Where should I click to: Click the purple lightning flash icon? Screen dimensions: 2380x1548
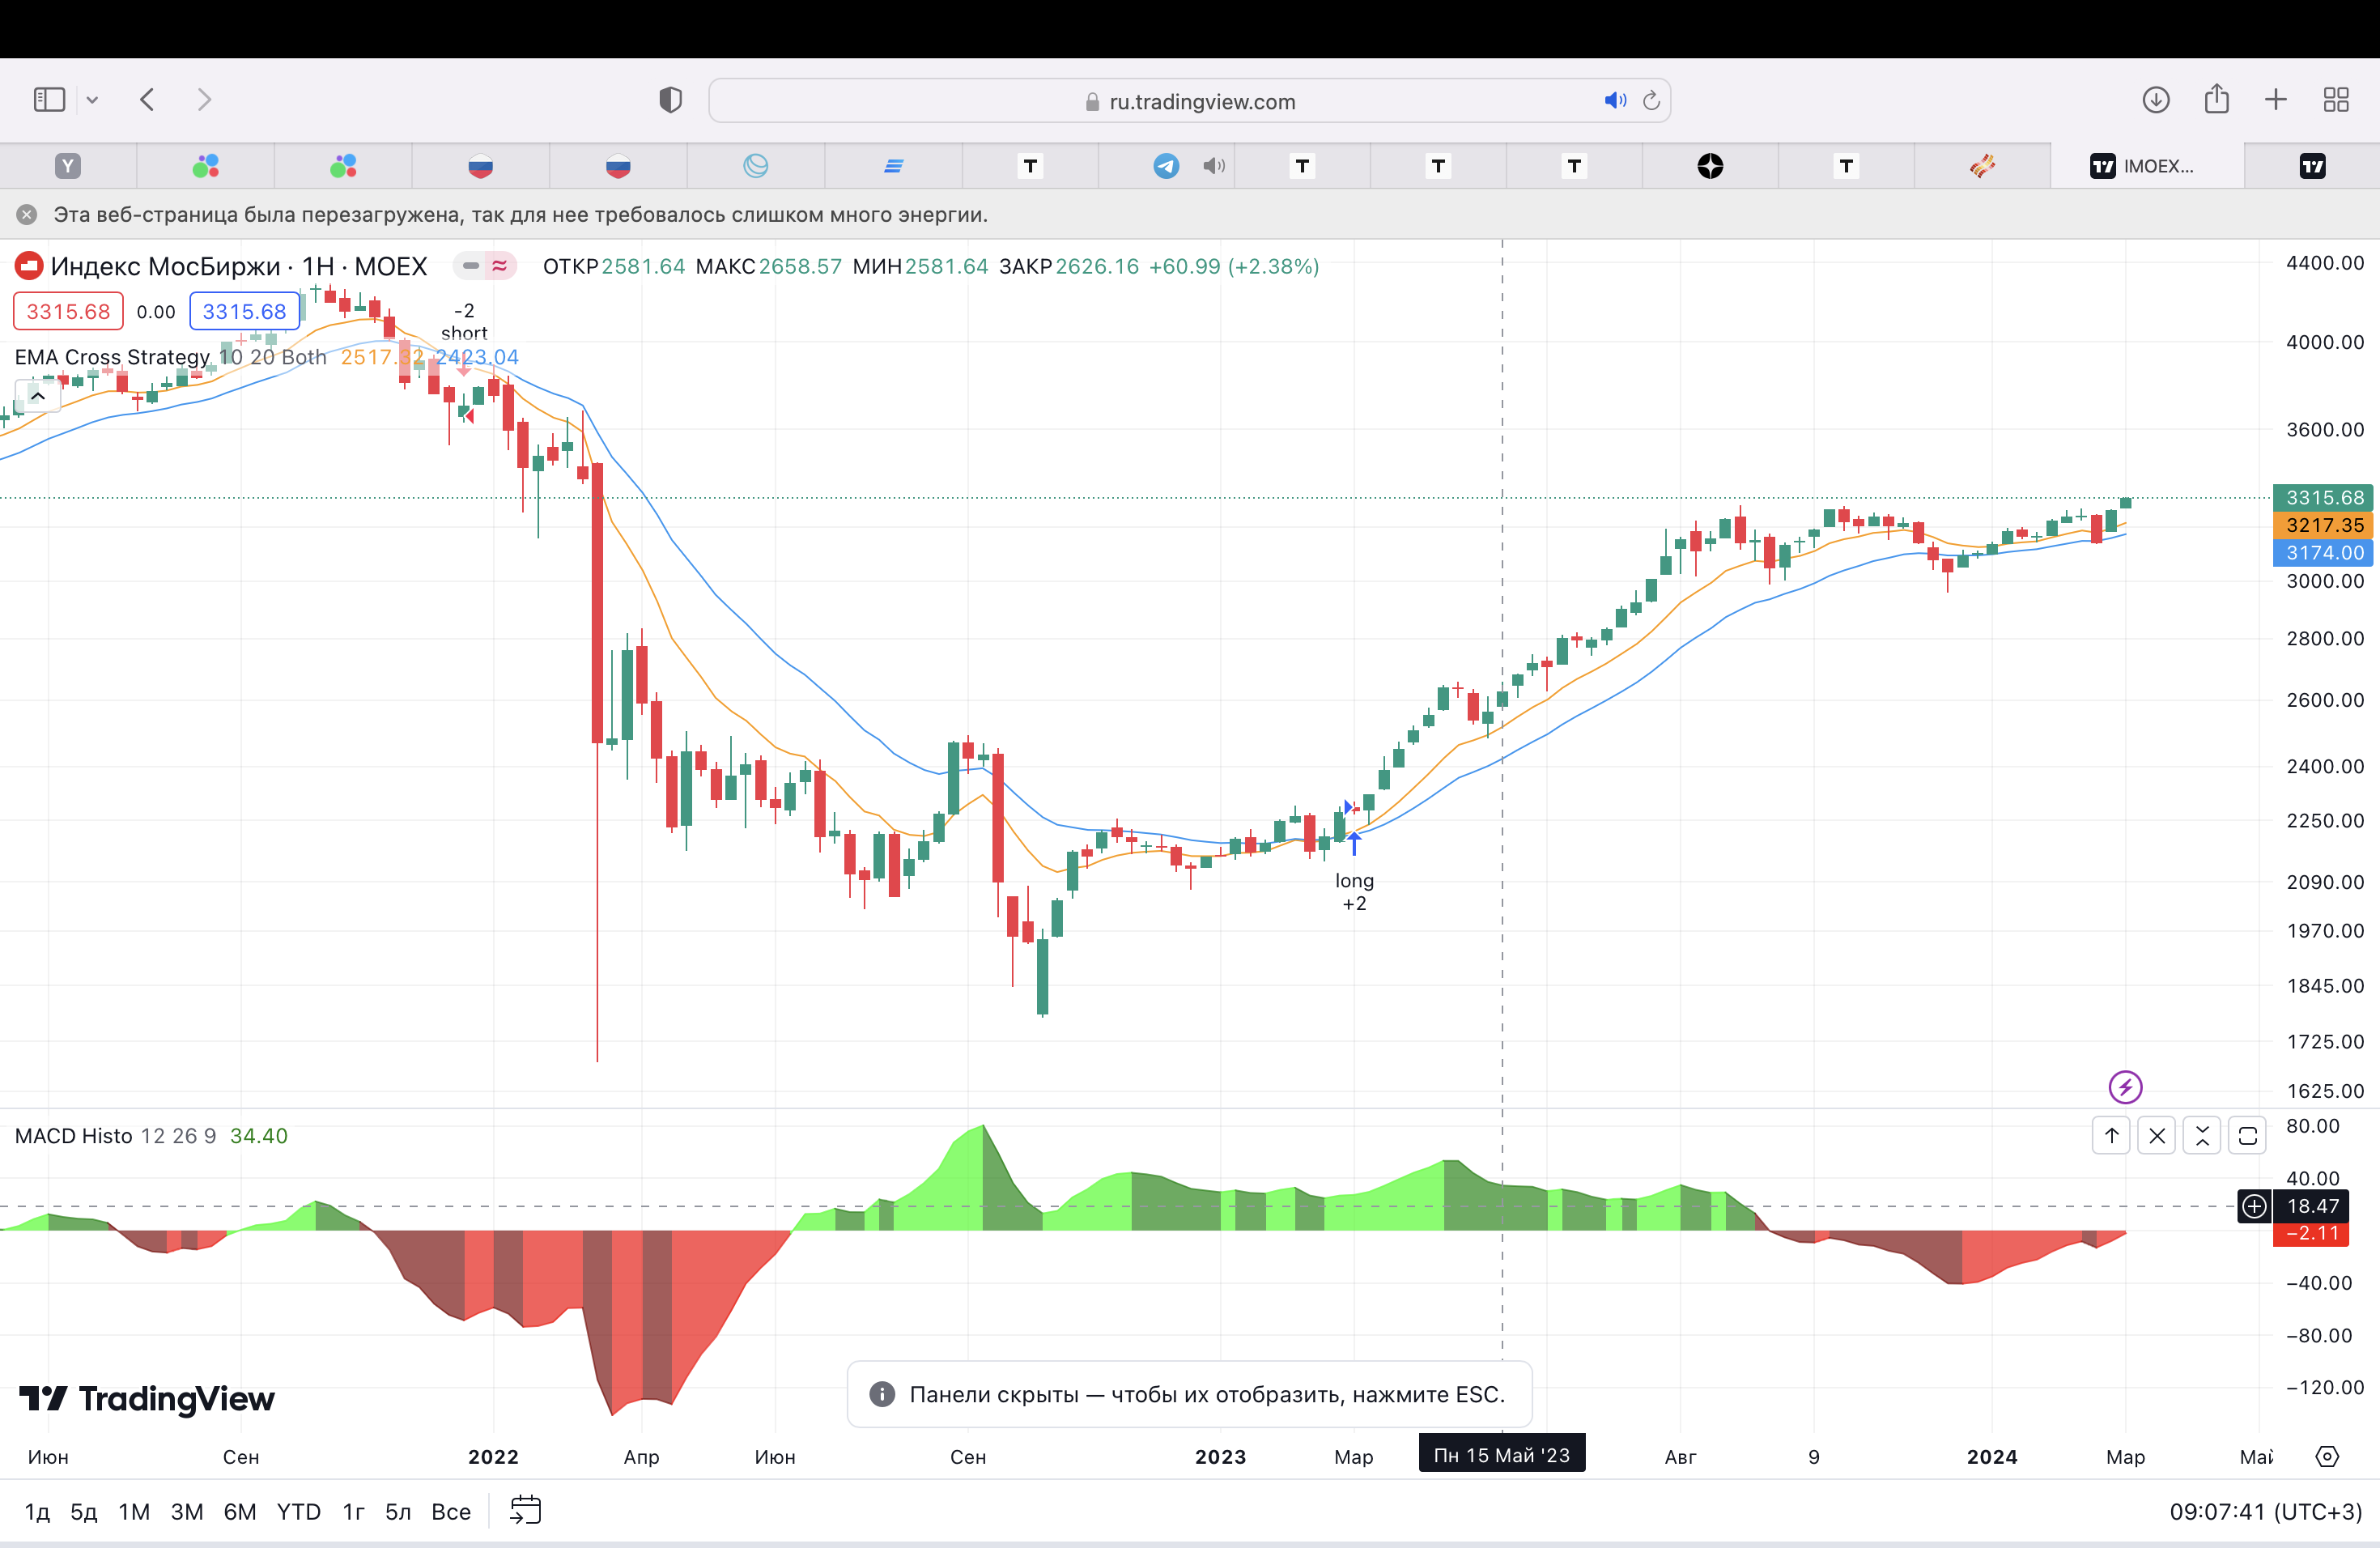(2125, 1086)
